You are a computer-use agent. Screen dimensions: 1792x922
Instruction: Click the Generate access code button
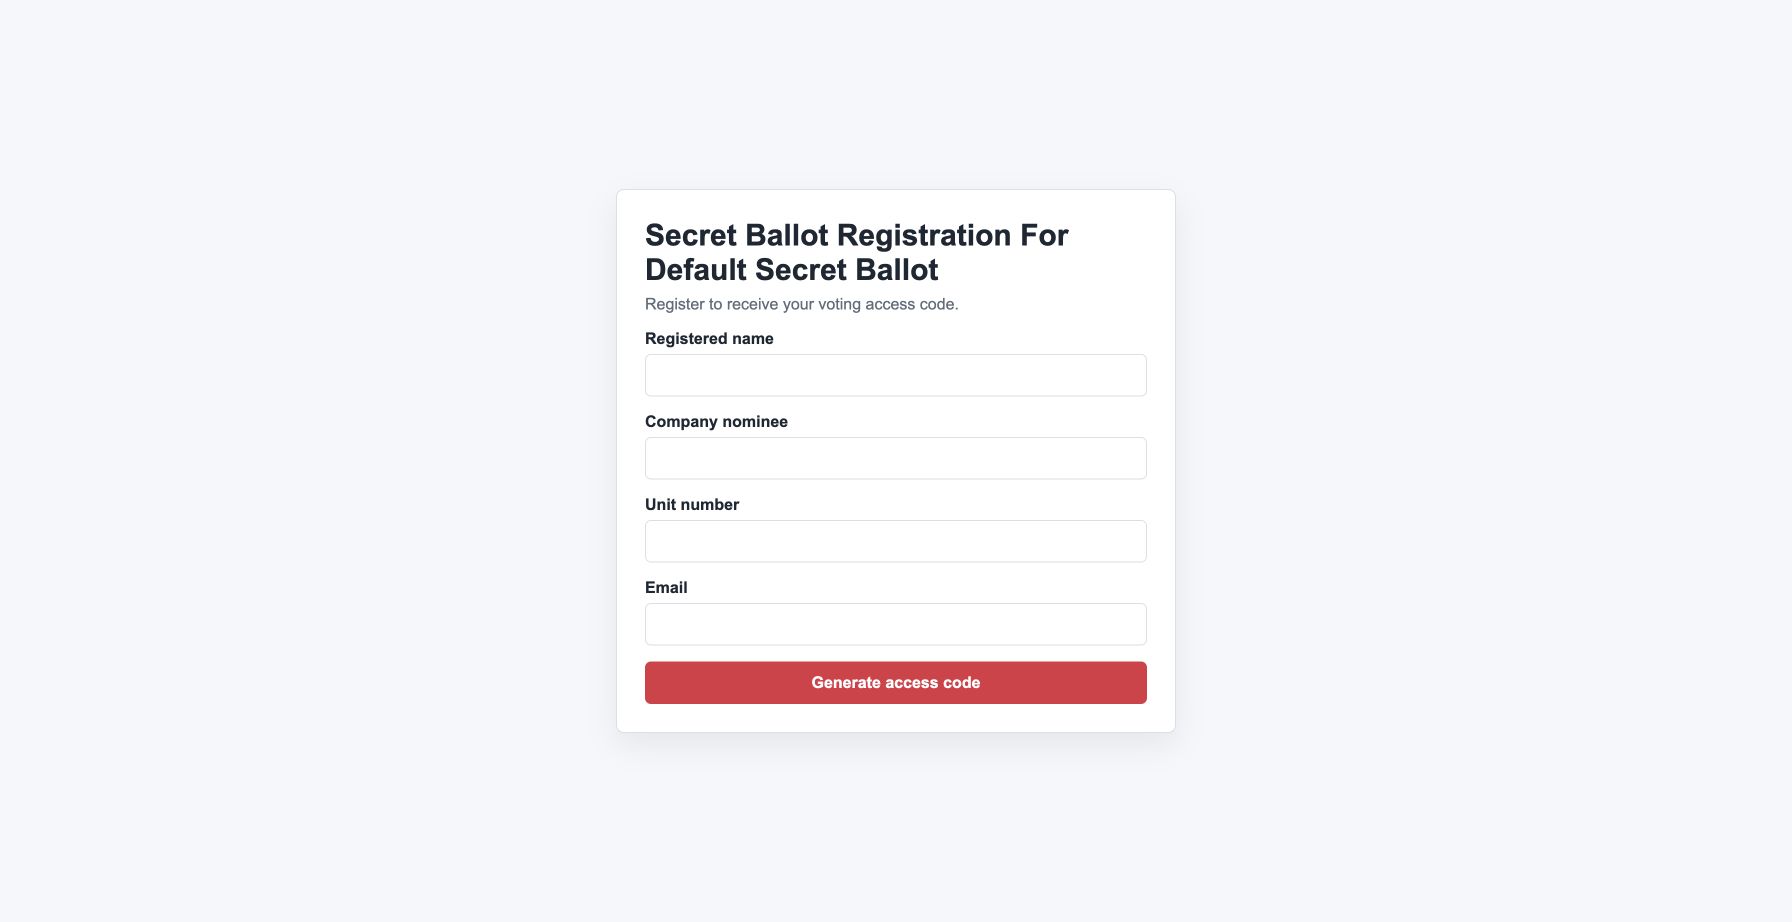tap(895, 683)
